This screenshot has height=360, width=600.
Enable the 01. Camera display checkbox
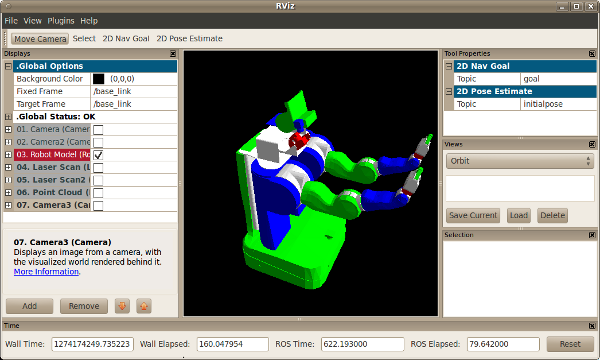pos(98,130)
